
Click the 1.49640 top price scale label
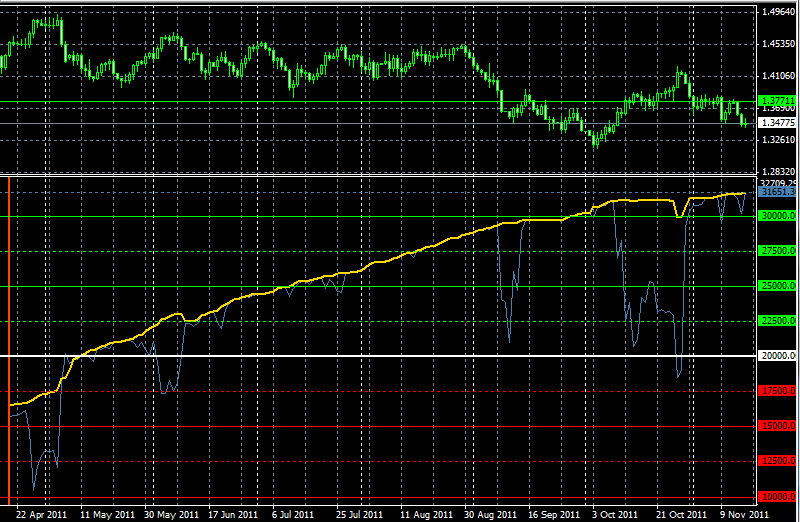tap(777, 12)
